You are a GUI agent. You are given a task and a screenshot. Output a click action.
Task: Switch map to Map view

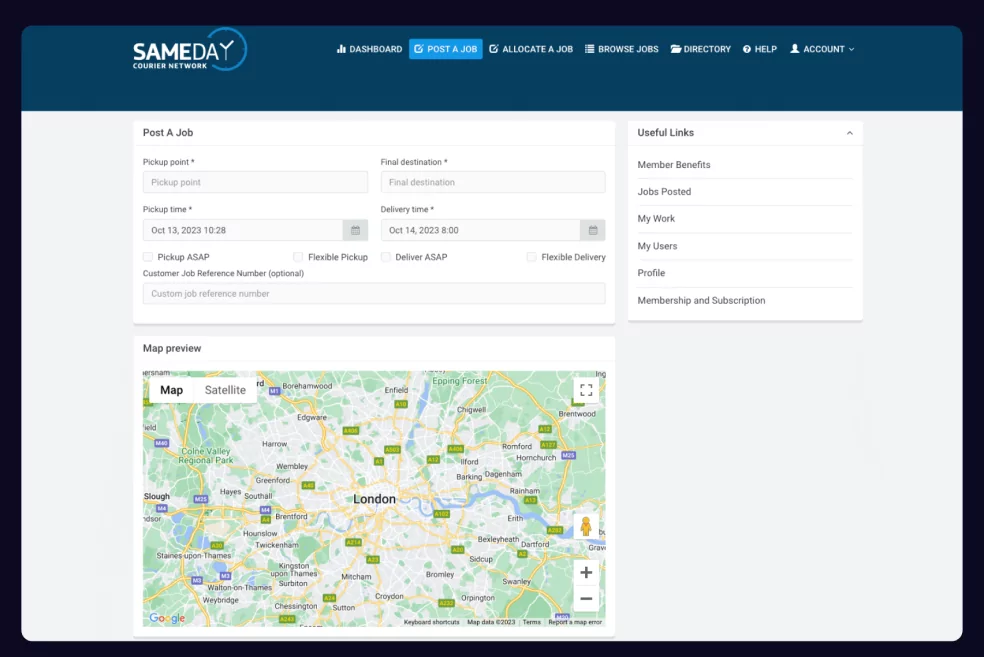171,390
